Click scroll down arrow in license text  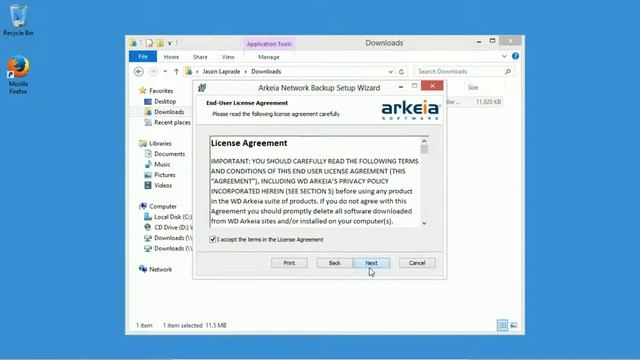[424, 223]
